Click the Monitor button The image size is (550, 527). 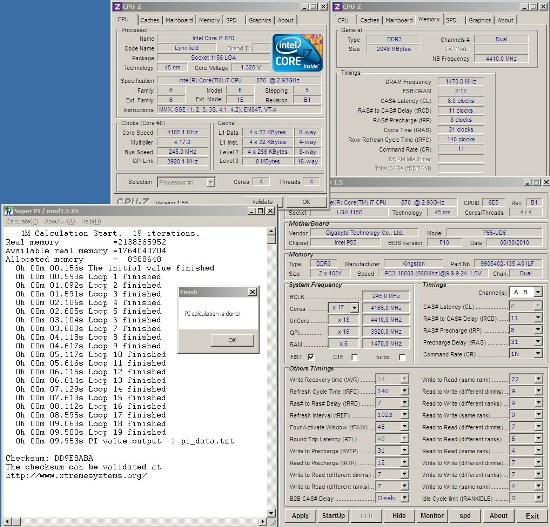coord(432,515)
